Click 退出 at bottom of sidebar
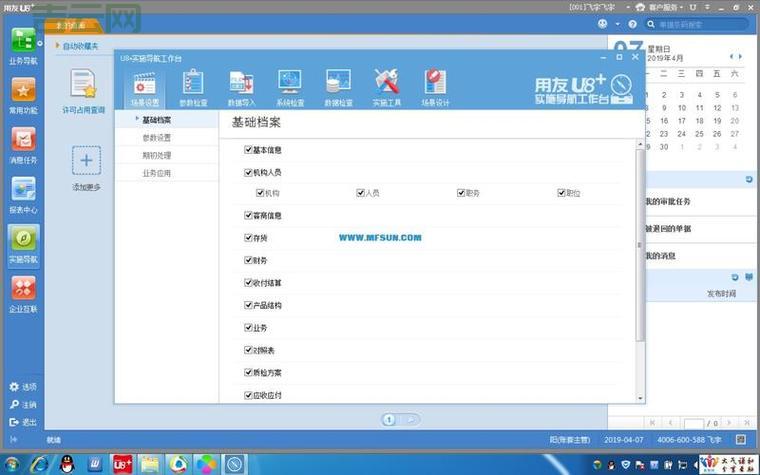 [x=22, y=422]
